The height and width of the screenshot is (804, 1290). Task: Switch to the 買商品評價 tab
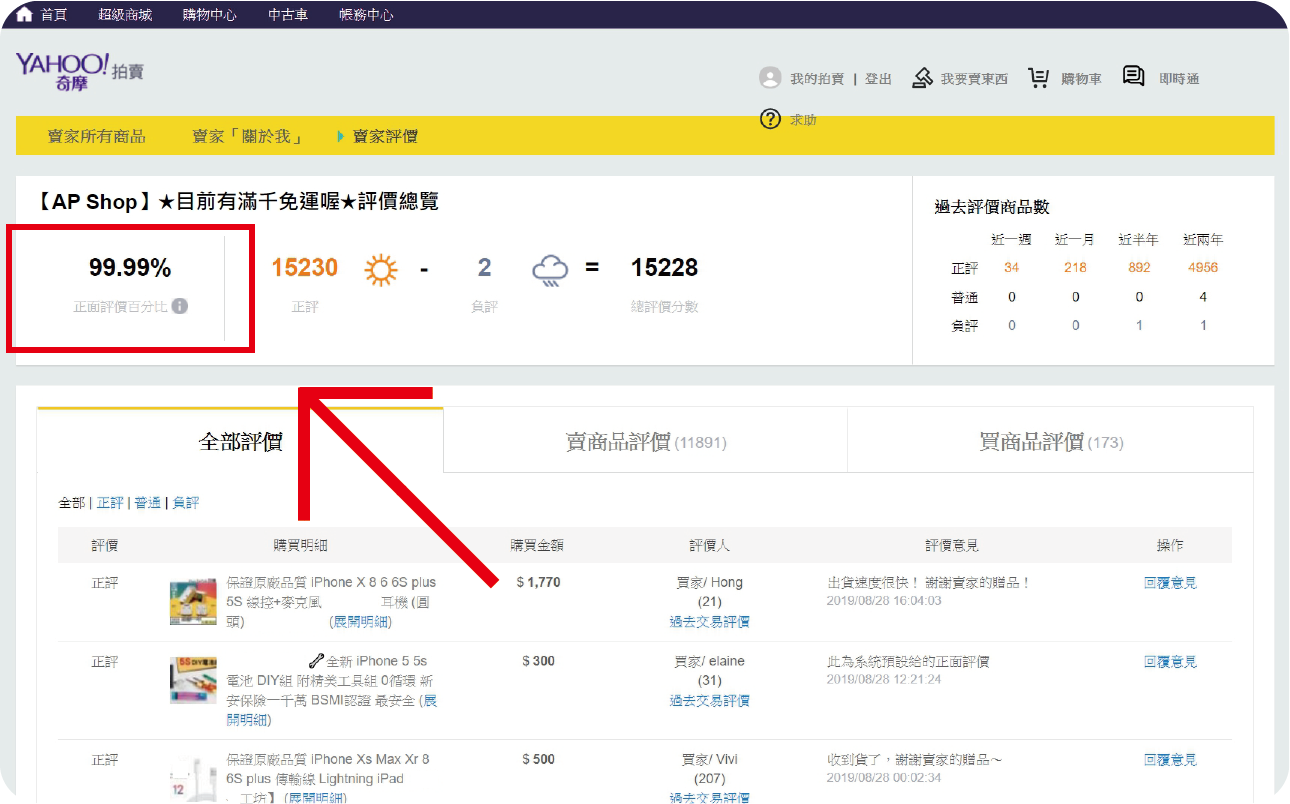coord(1050,442)
